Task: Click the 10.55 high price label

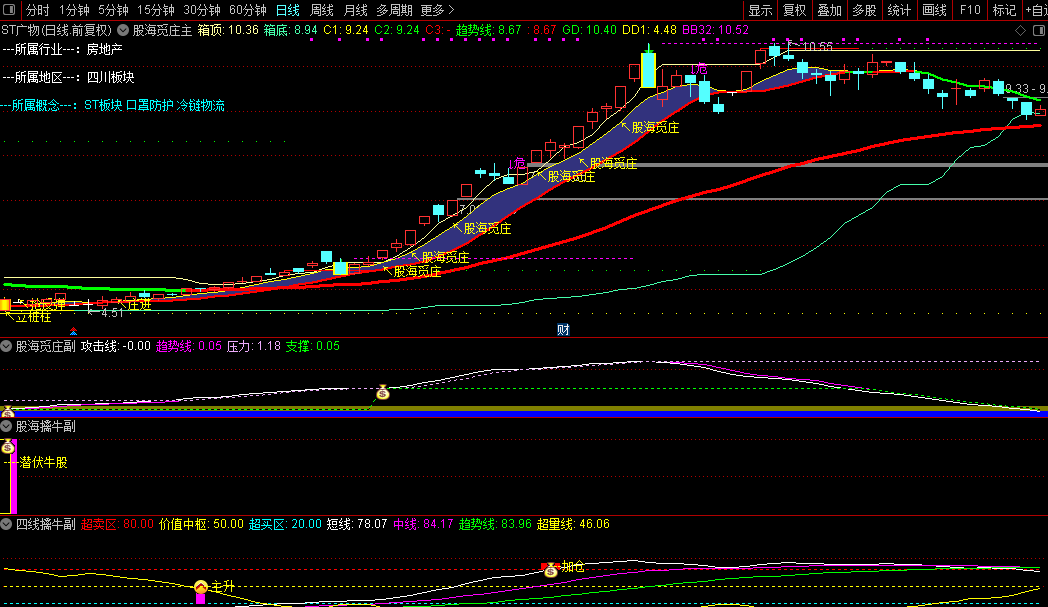Action: pos(818,47)
